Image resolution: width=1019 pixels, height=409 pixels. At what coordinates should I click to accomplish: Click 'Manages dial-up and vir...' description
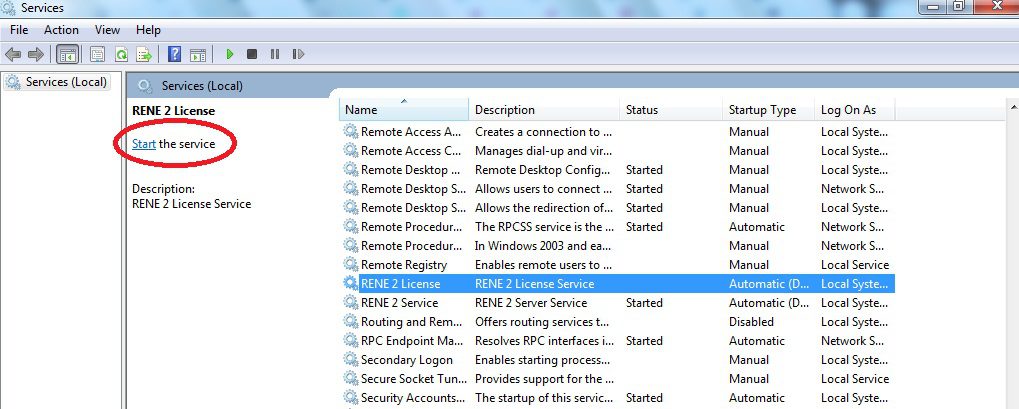pos(543,151)
